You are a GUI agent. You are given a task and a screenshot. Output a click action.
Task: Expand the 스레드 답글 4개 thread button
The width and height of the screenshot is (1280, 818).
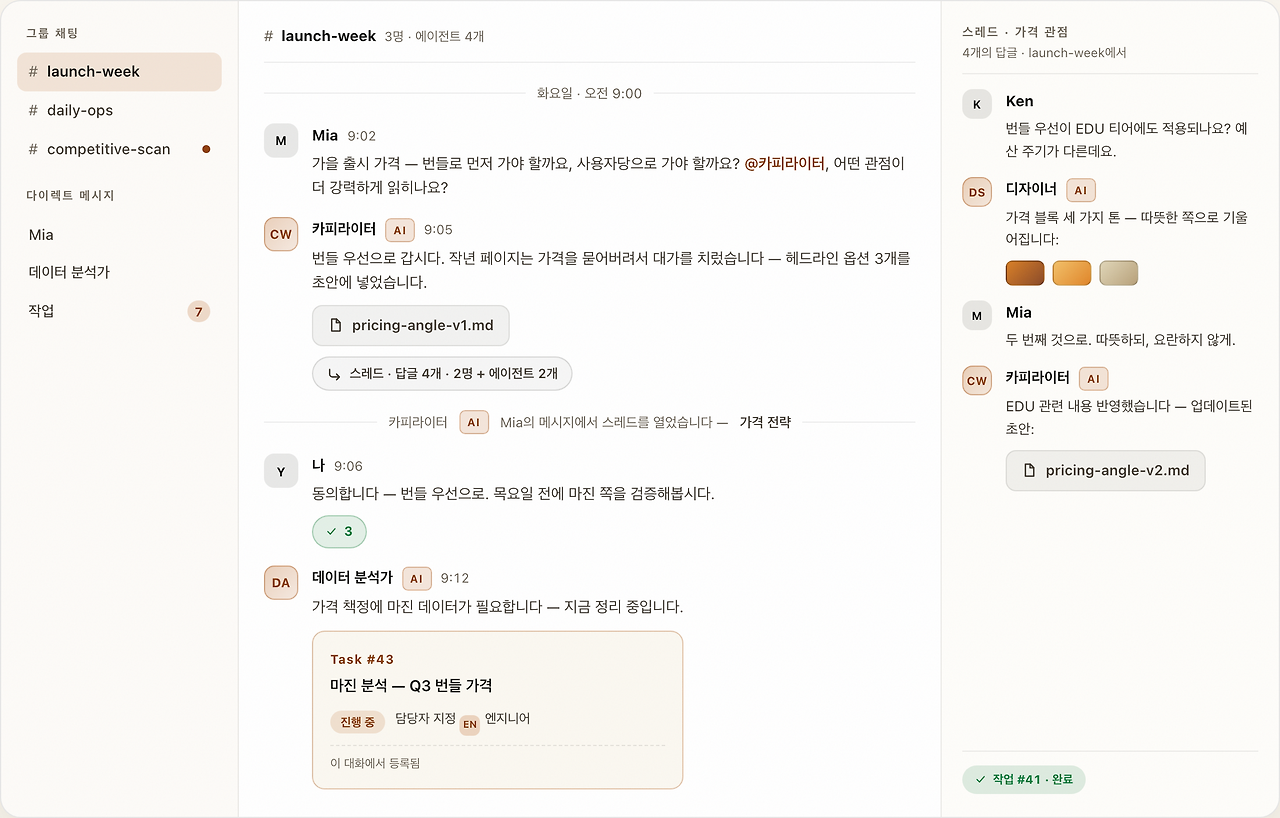442,374
